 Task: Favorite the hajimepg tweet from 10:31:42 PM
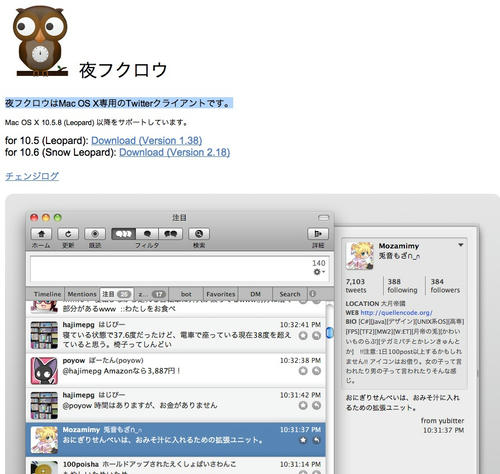pyautogui.click(x=303, y=405)
